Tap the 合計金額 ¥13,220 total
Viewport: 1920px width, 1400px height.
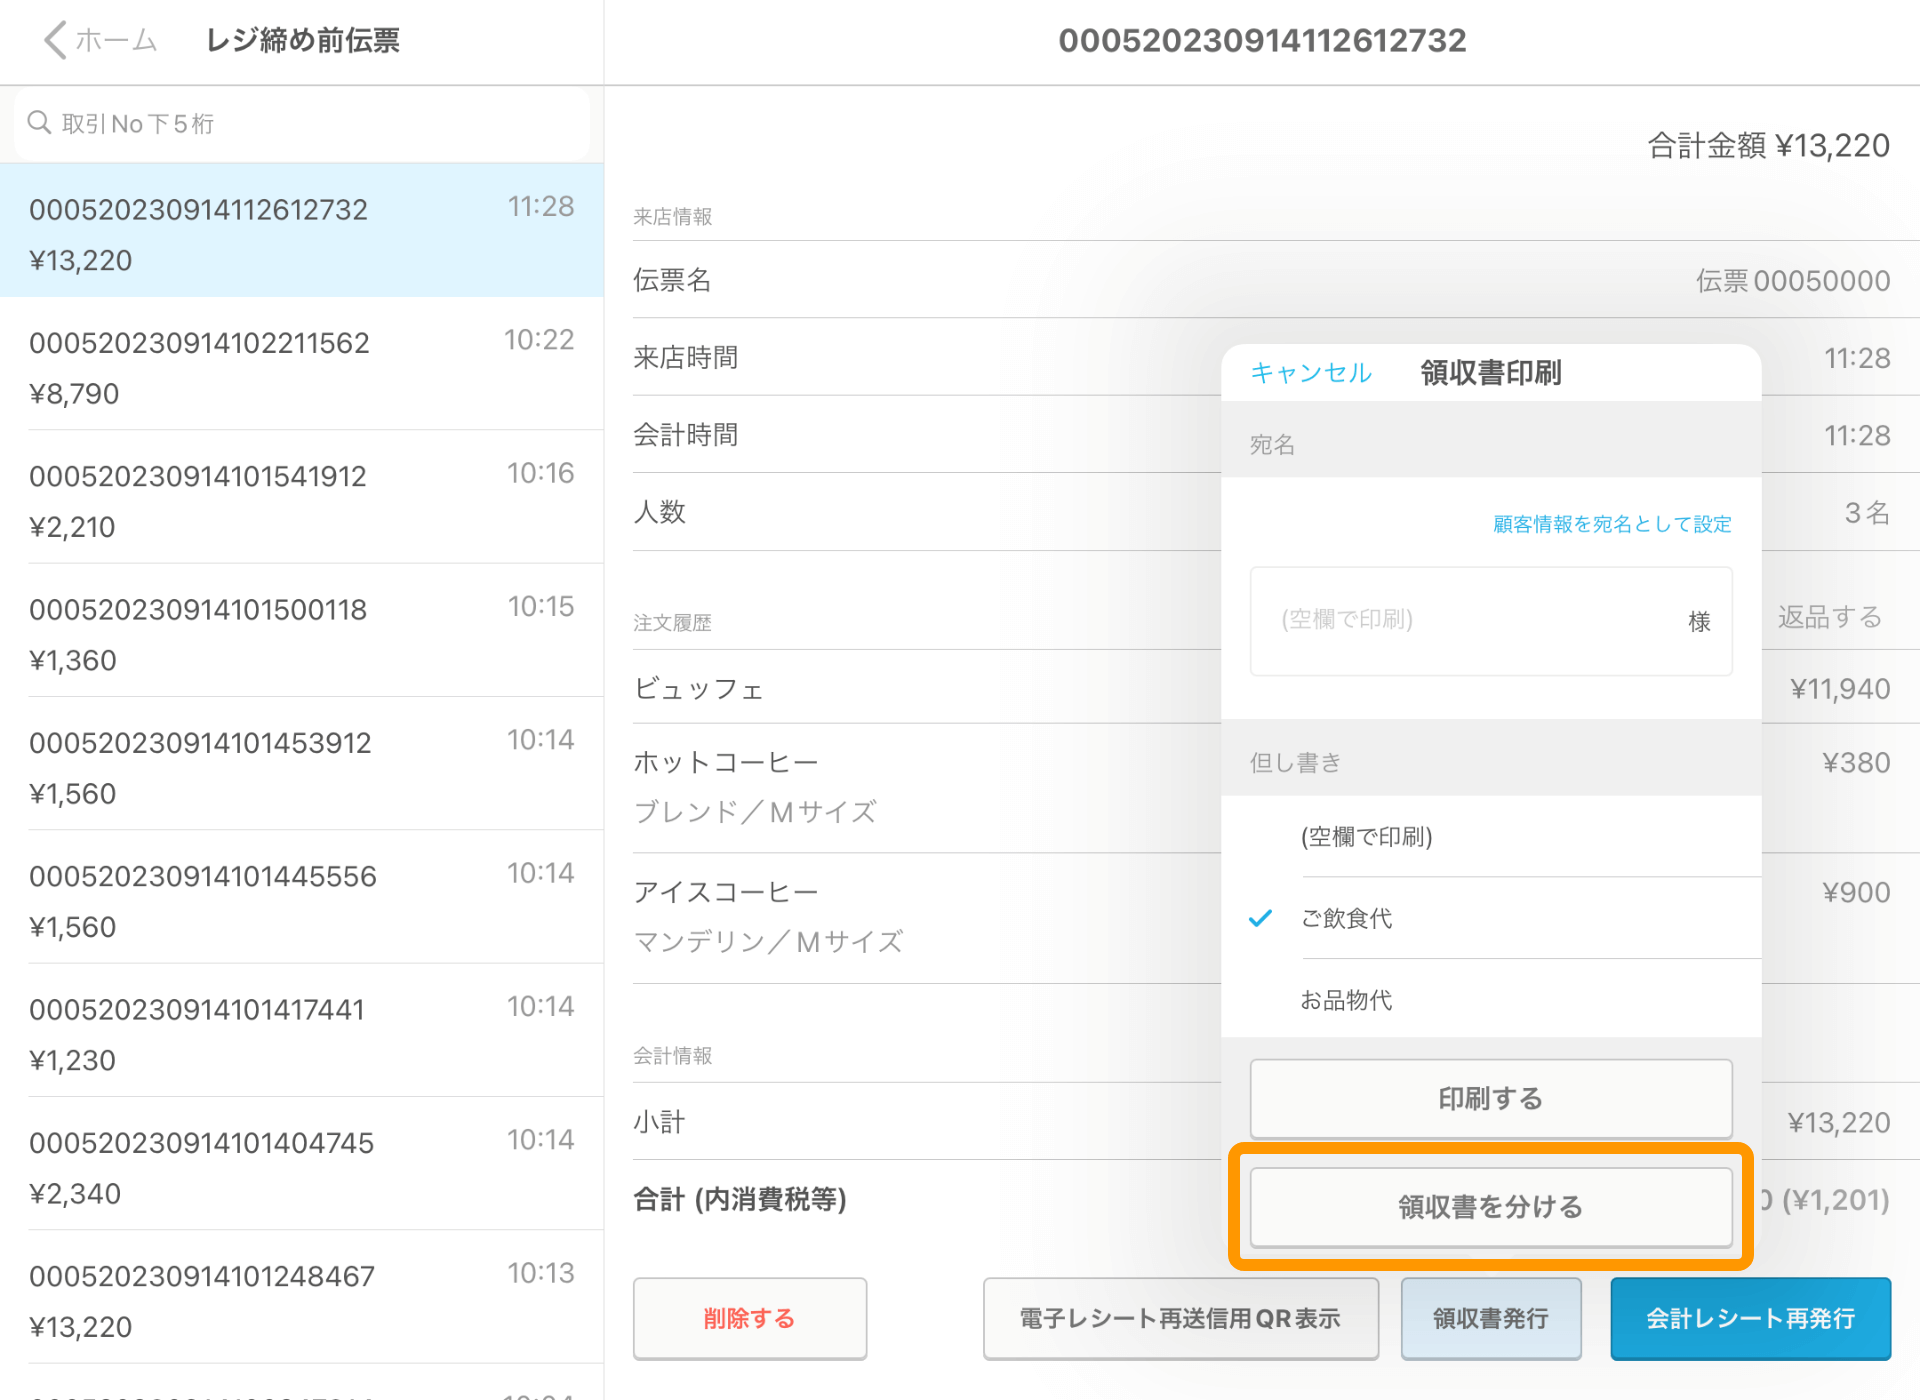1768,146
